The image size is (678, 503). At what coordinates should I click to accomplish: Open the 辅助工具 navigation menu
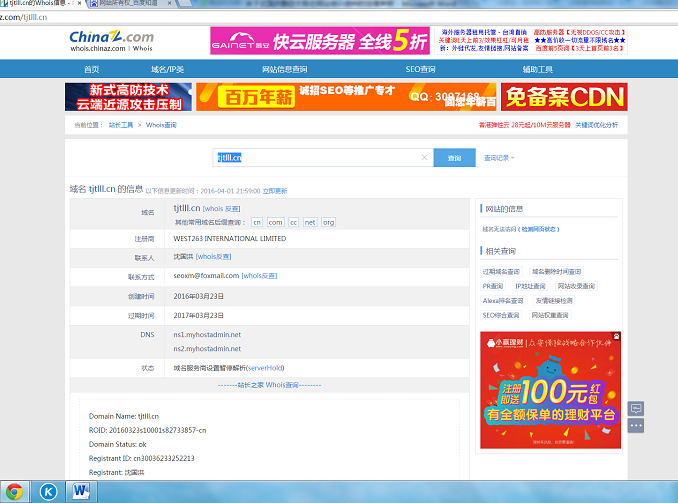[x=537, y=69]
